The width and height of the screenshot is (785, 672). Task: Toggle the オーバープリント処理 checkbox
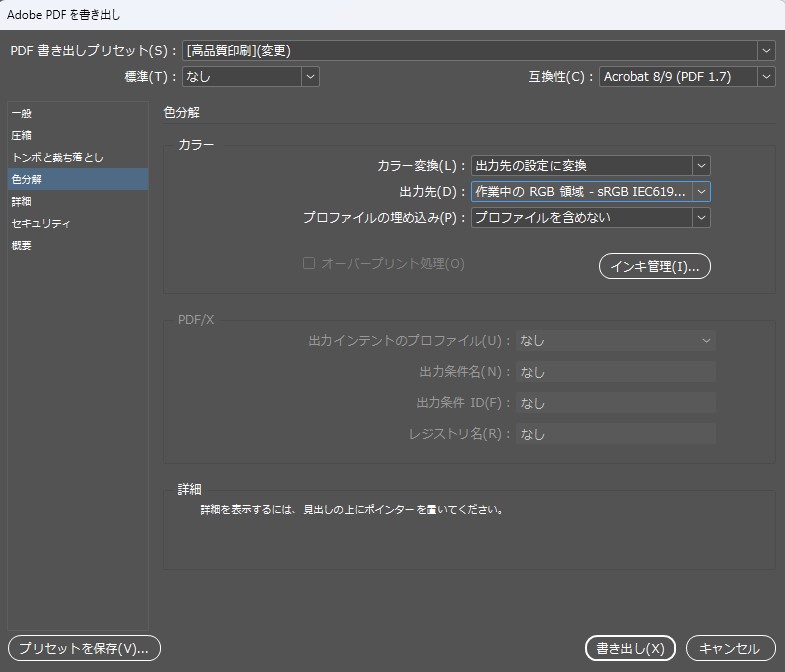tap(309, 263)
